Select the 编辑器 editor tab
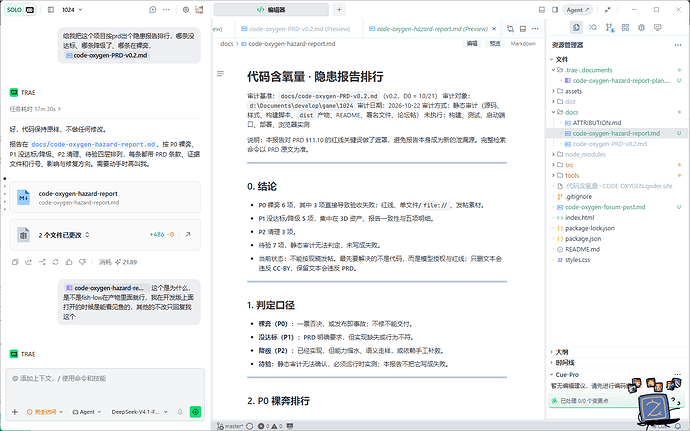The height and width of the screenshot is (431, 690). click(271, 9)
